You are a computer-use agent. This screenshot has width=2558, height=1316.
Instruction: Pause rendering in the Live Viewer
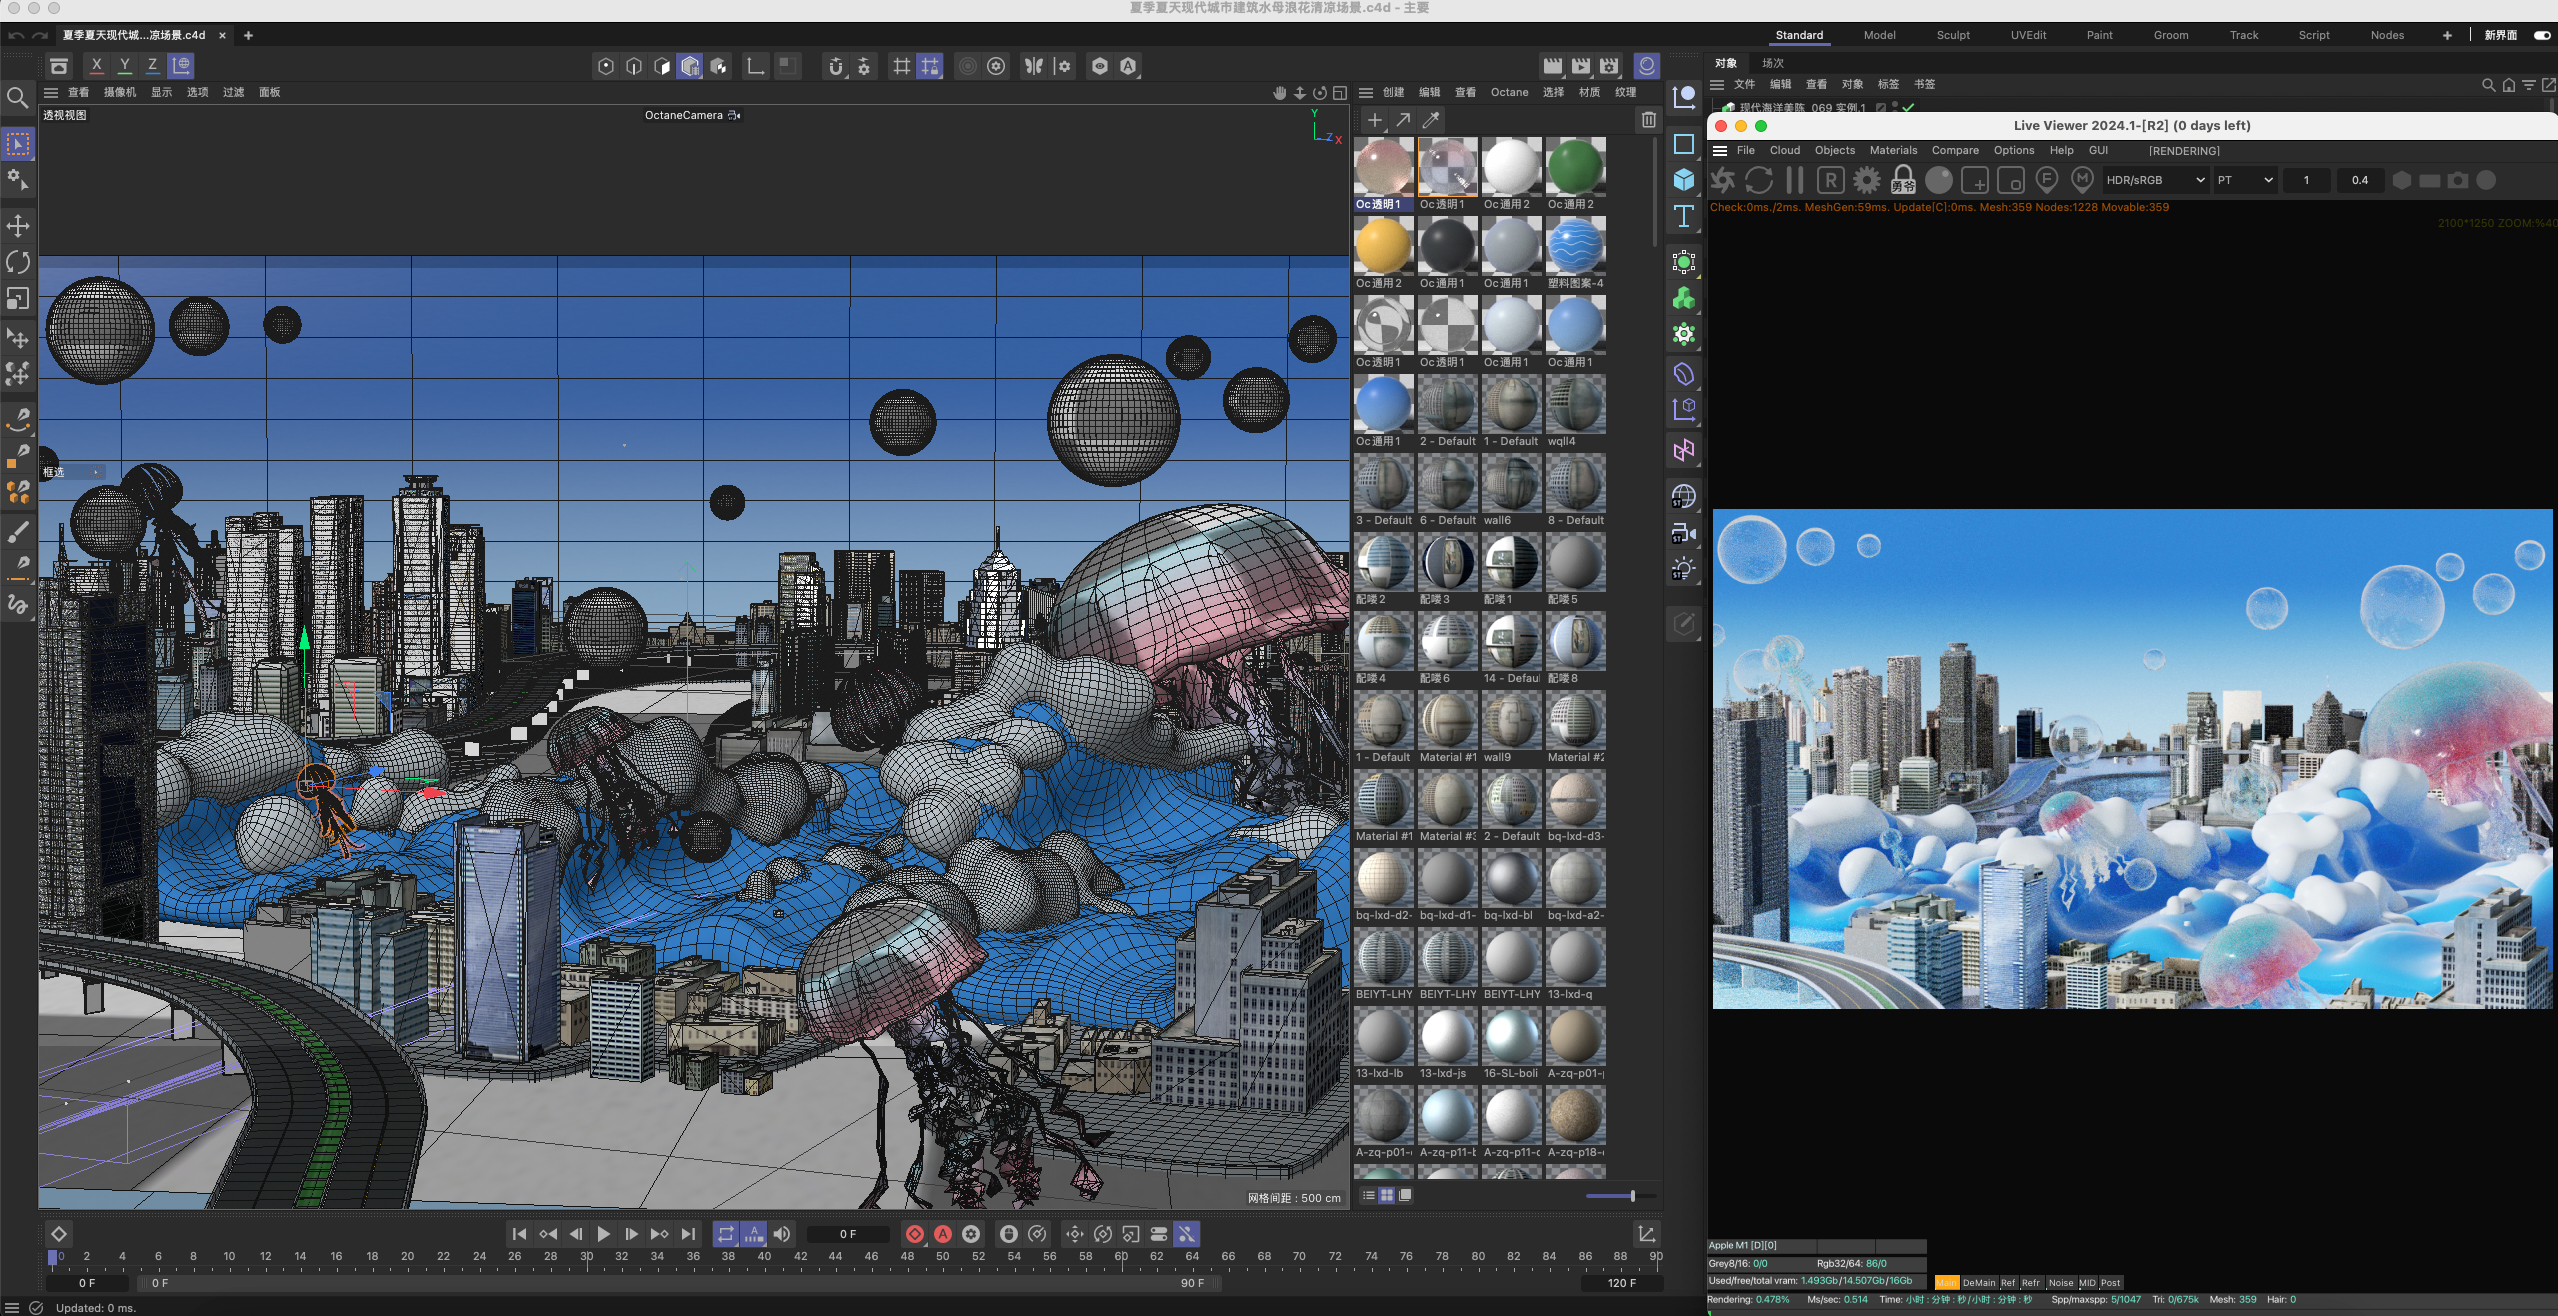(x=1794, y=180)
